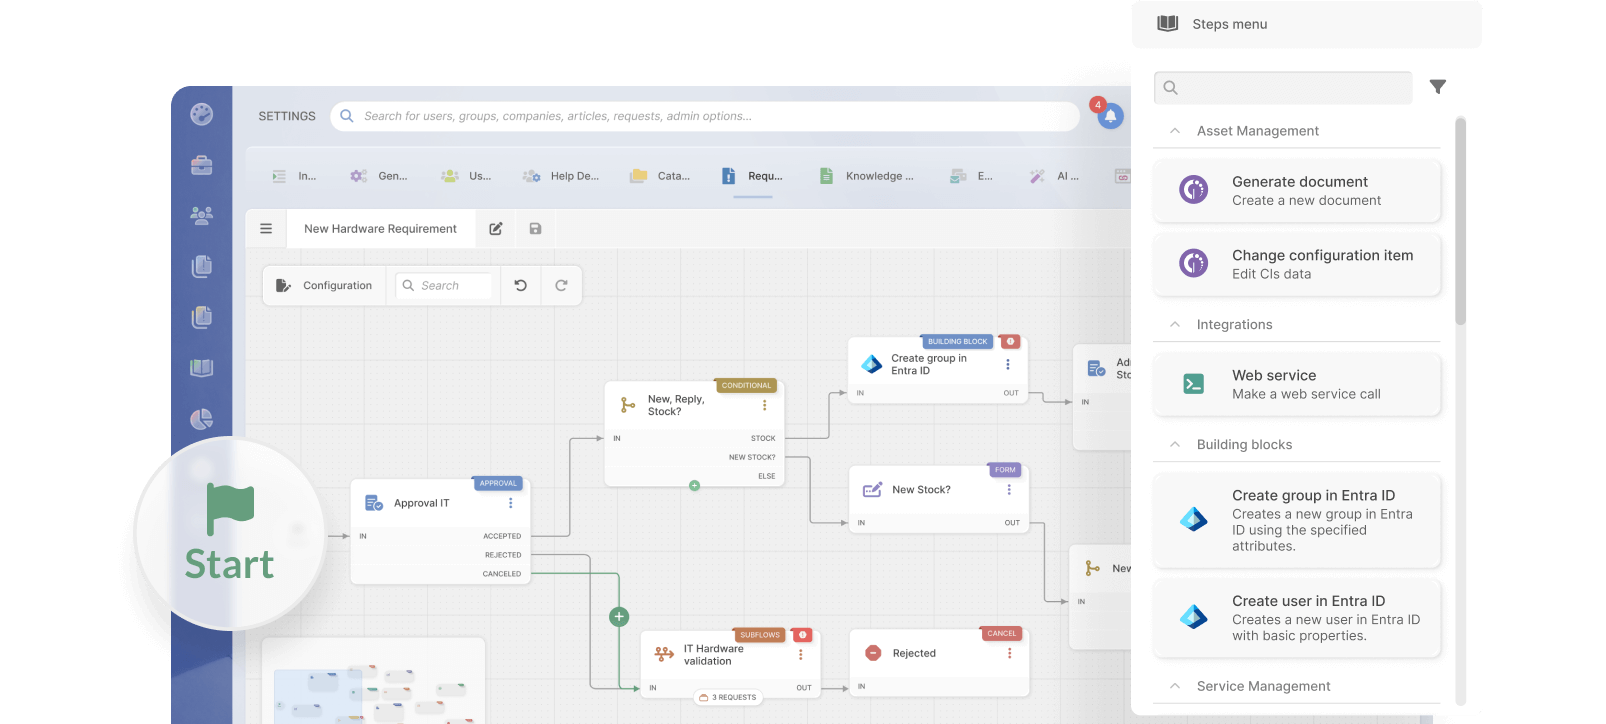Click the green plus connector button
Viewport: 1606px width, 724px height.
point(619,617)
